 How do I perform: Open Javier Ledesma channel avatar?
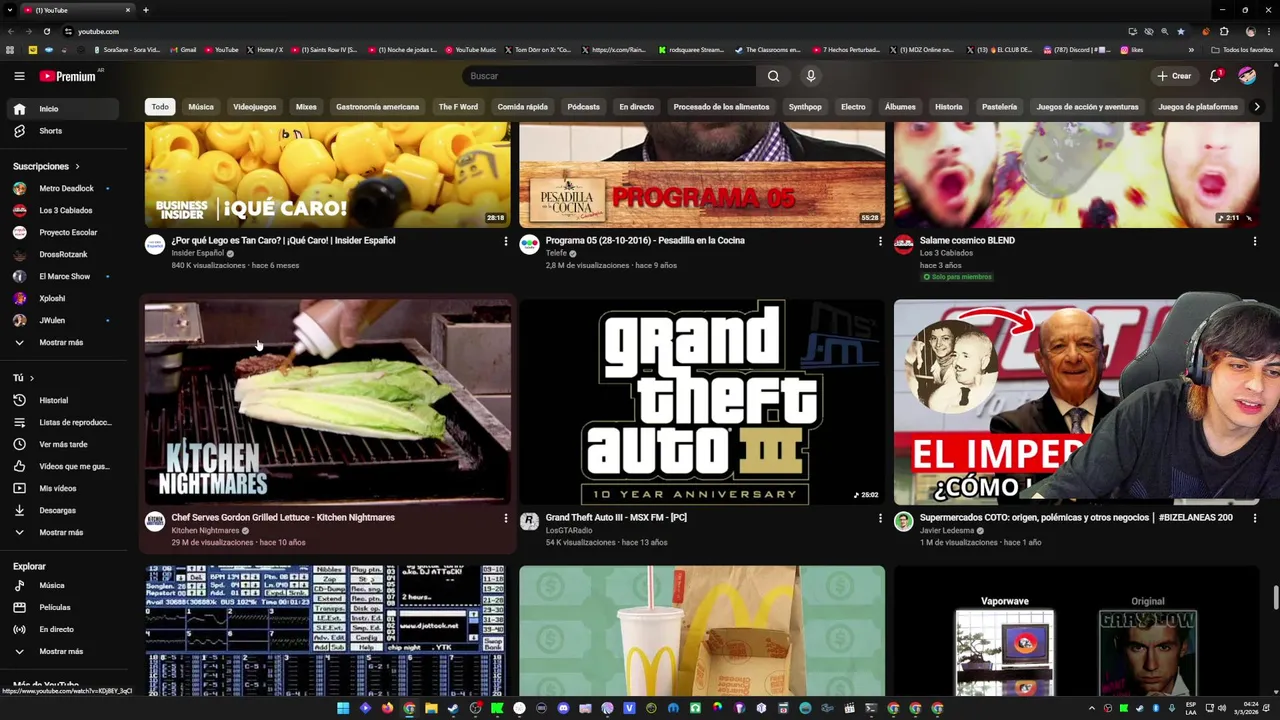(903, 522)
